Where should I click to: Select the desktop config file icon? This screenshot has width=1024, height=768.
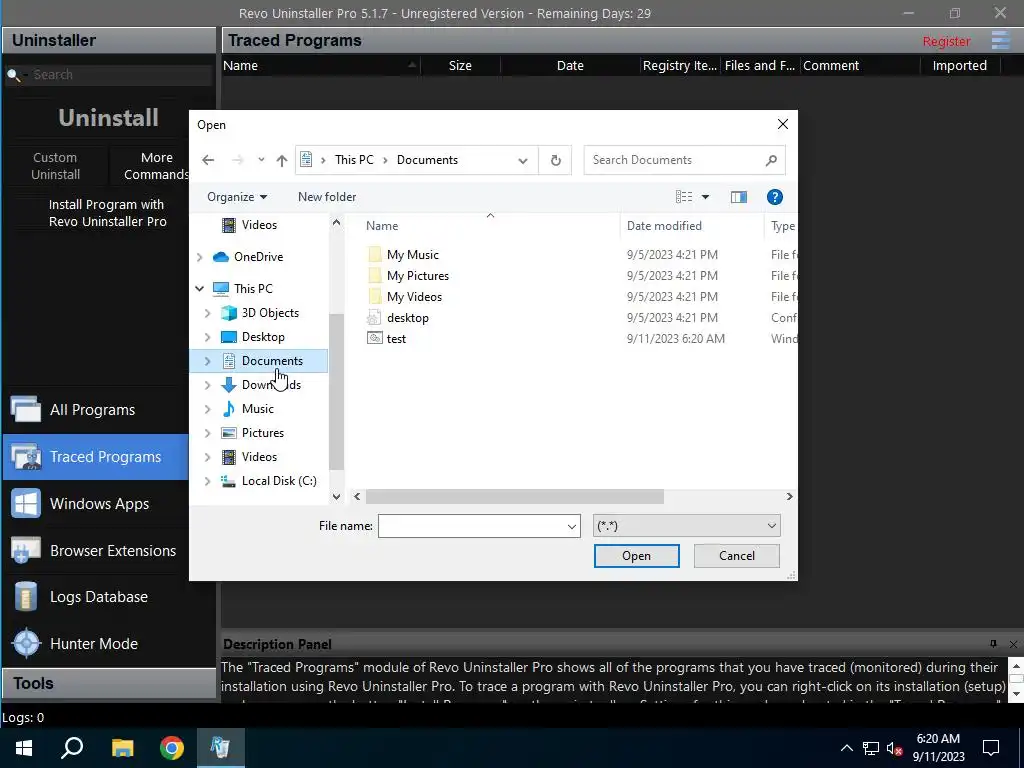pyautogui.click(x=374, y=318)
